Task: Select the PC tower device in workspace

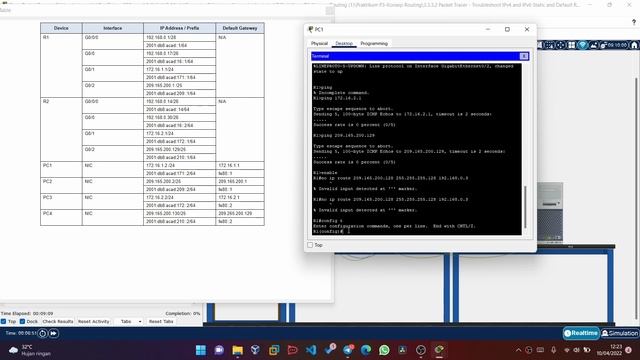Action: pyautogui.click(x=549, y=212)
